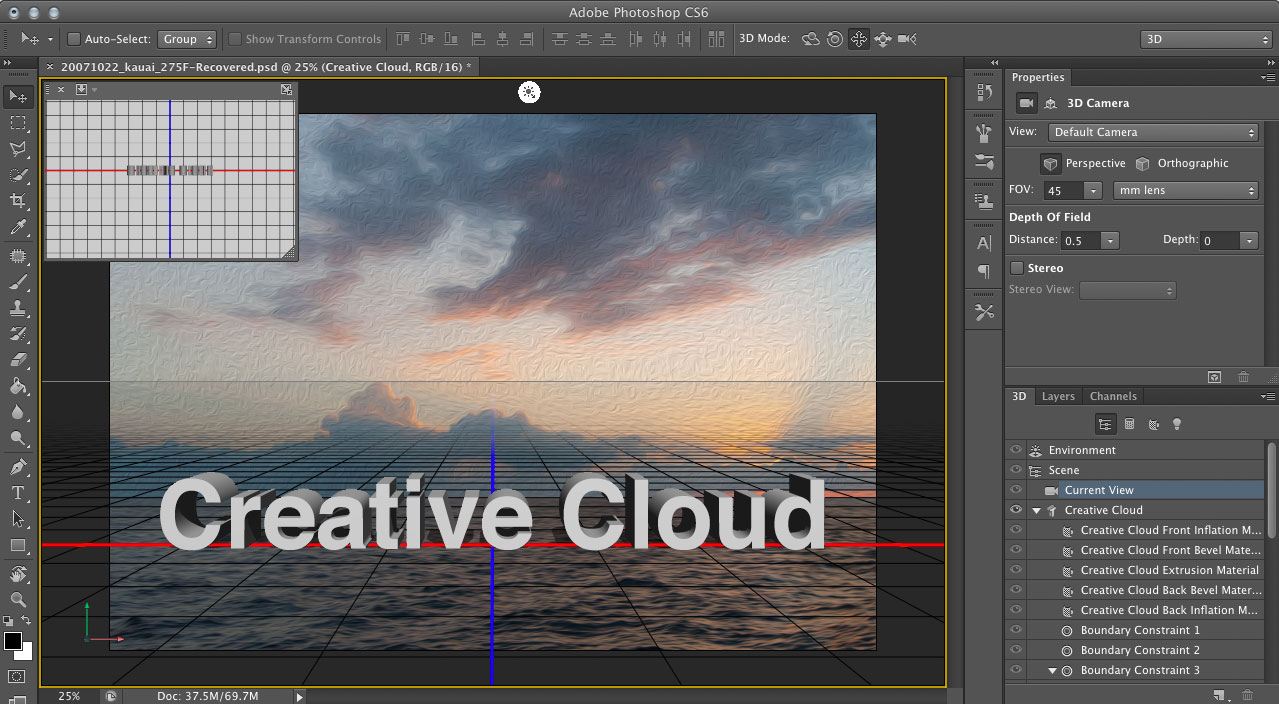The image size is (1279, 704).
Task: Switch to the Channels tab
Action: tap(1113, 396)
